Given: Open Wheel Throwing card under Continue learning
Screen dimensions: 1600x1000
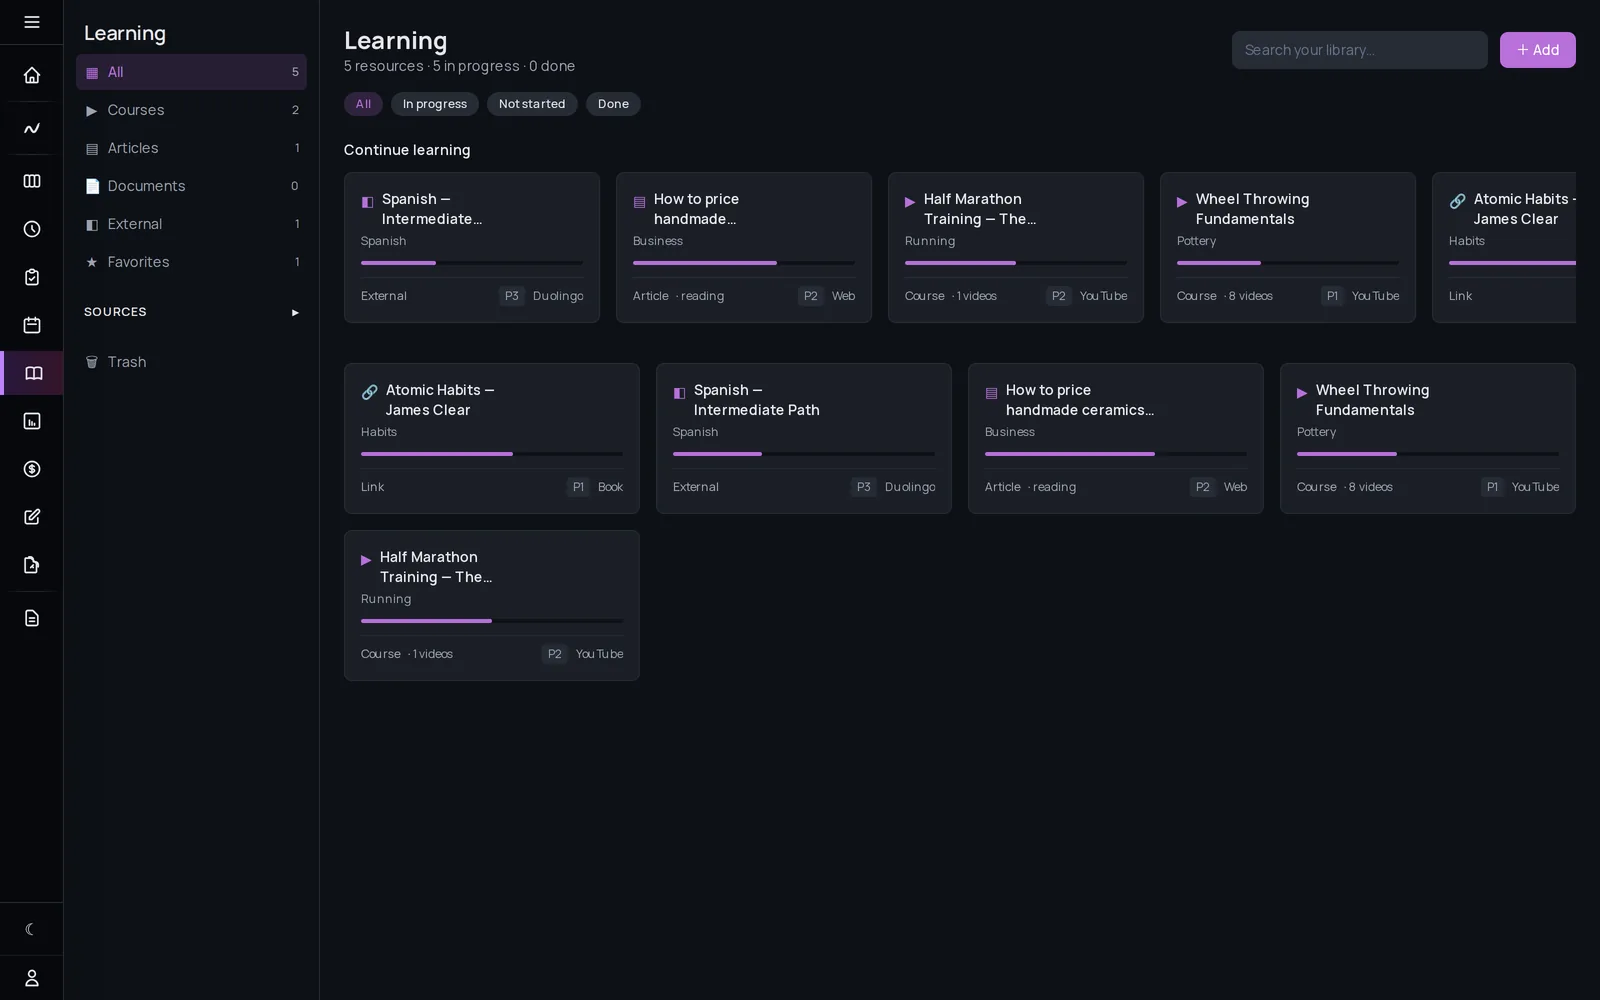Looking at the screenshot, I should [1288, 248].
